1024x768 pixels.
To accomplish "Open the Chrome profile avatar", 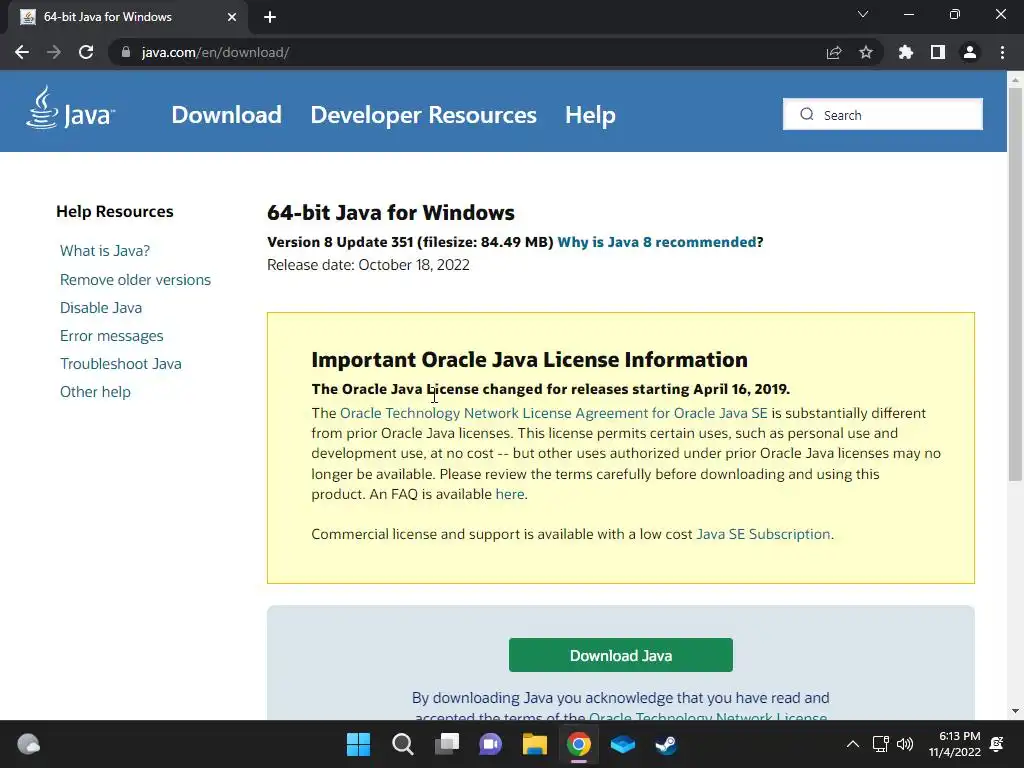I will pyautogui.click(x=970, y=52).
